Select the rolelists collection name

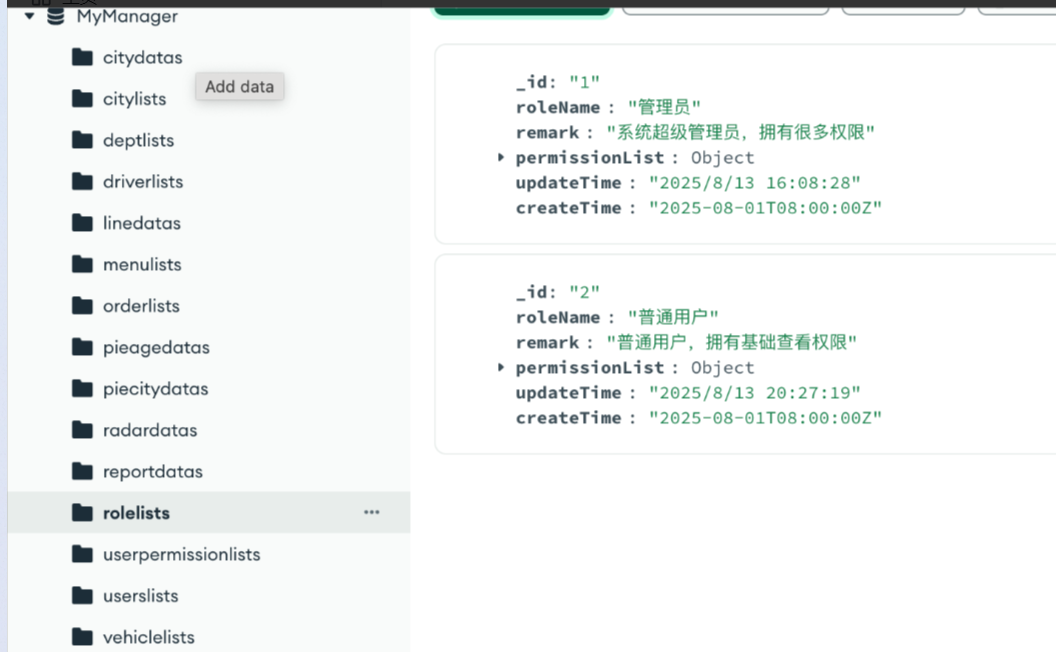point(136,513)
